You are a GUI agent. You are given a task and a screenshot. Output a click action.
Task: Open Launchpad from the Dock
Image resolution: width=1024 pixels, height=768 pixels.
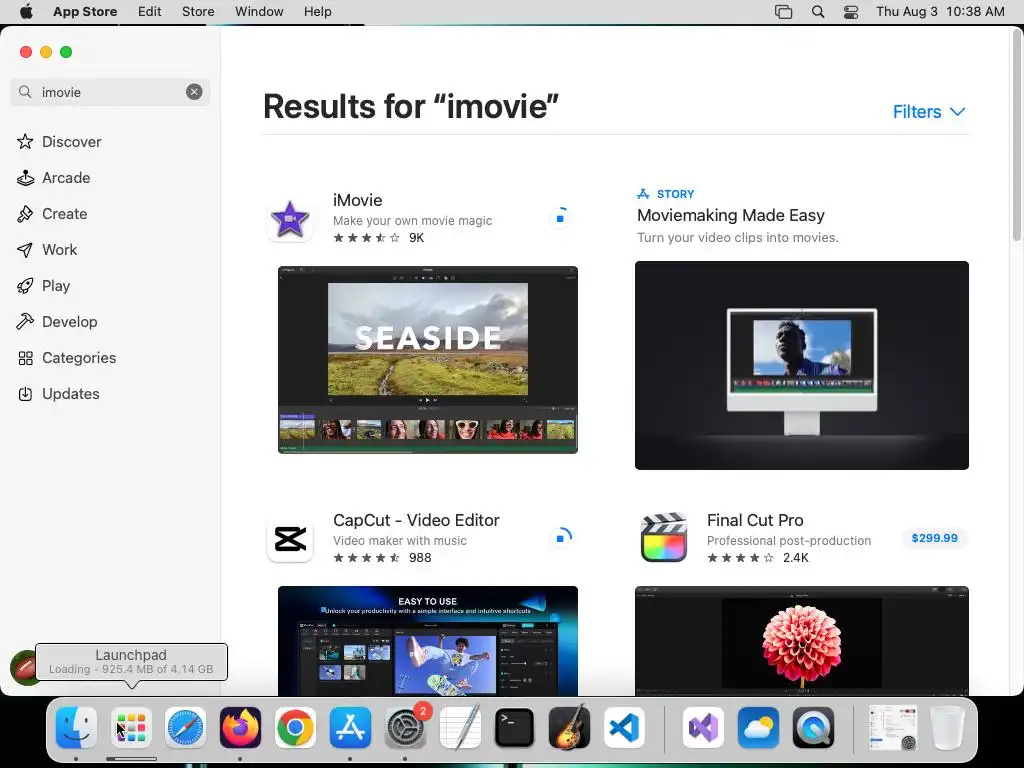click(131, 728)
